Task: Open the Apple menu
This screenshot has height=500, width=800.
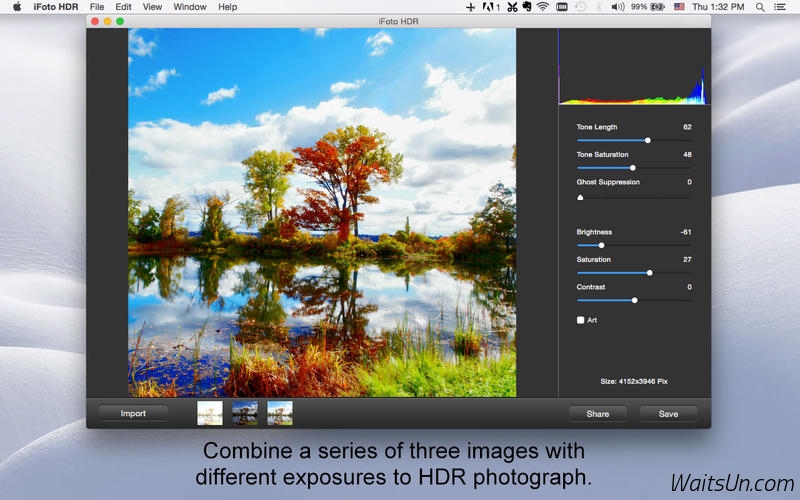Action: [x=17, y=7]
